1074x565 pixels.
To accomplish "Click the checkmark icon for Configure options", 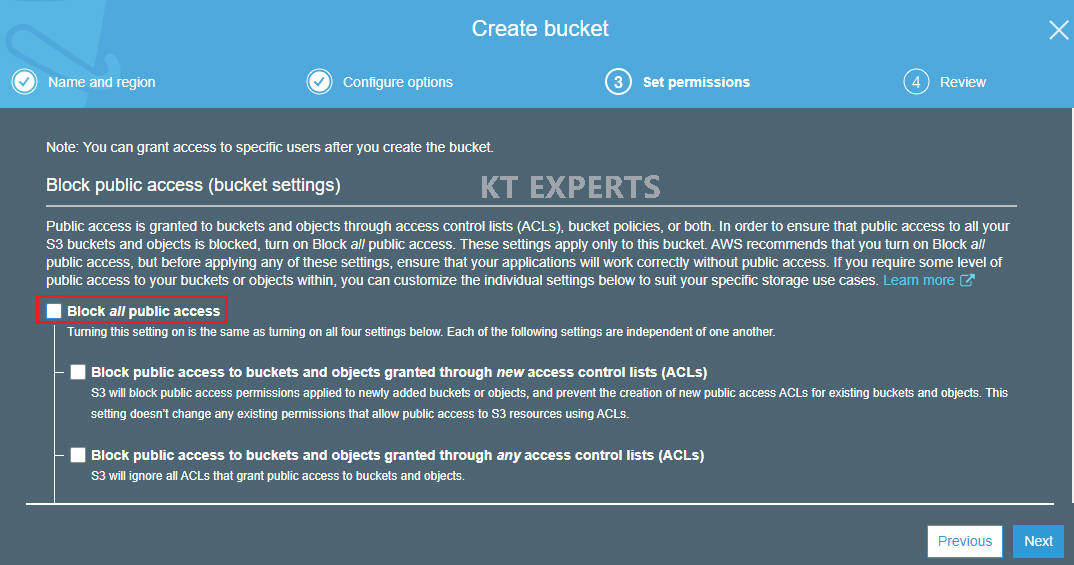I will [x=319, y=82].
